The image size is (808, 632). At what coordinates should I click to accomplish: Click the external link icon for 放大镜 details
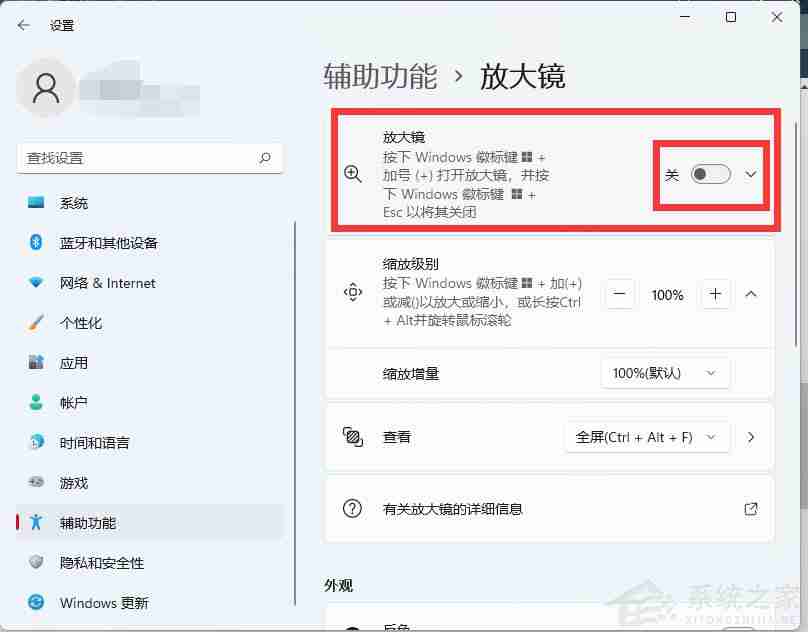tap(751, 509)
